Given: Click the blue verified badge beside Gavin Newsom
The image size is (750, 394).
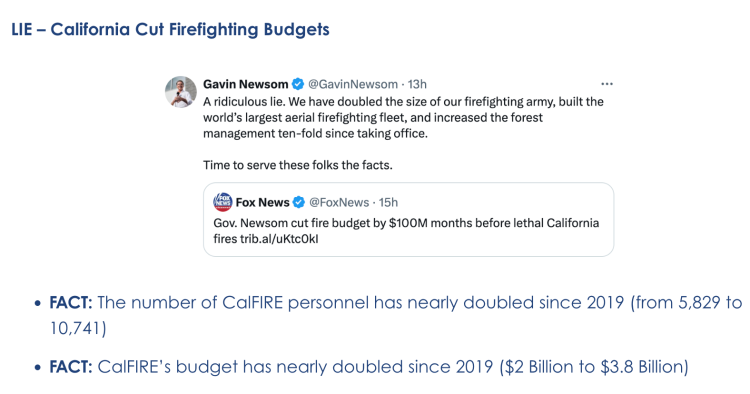Looking at the screenshot, I should click(x=298, y=84).
